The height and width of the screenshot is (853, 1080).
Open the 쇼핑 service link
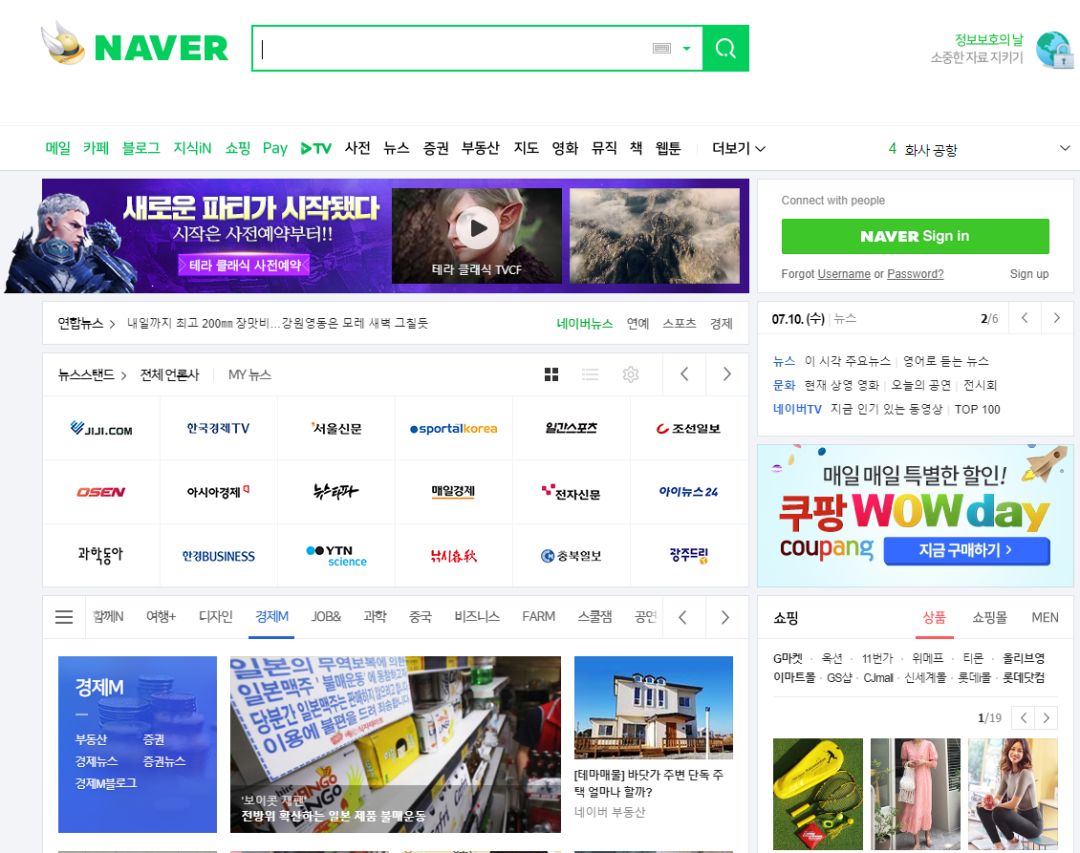point(238,148)
